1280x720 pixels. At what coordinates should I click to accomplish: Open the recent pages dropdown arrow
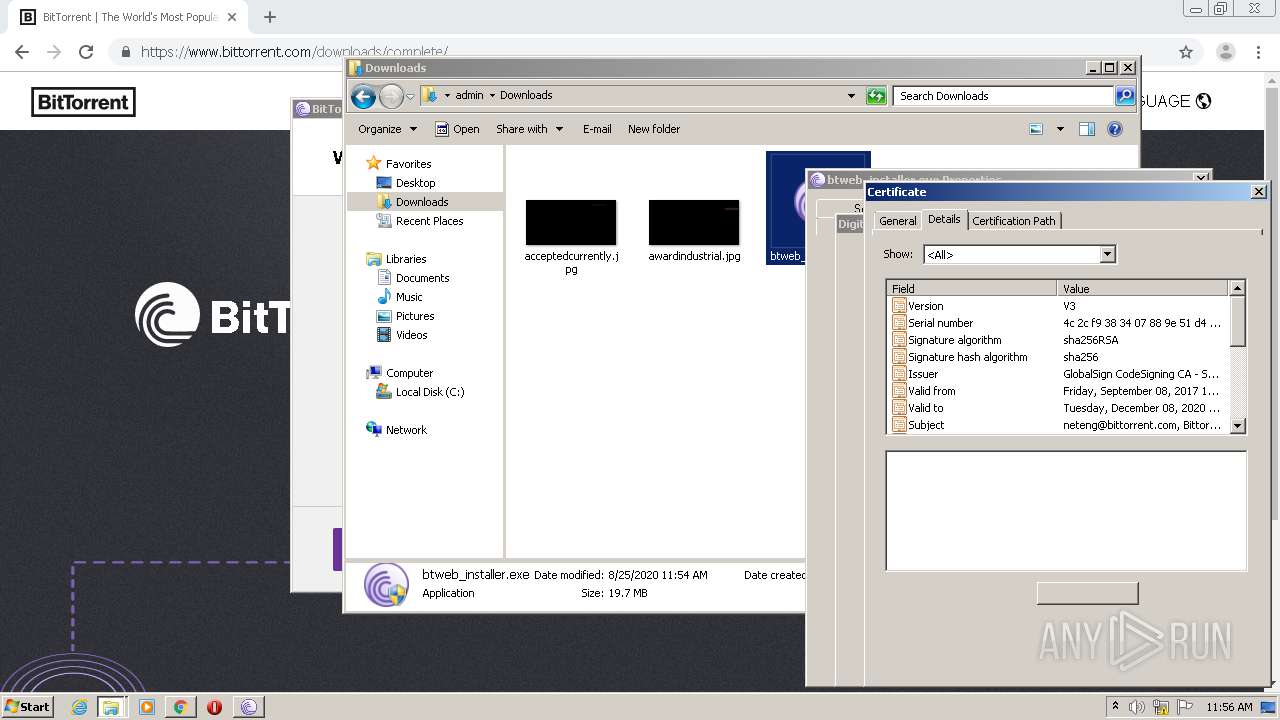tap(410, 96)
